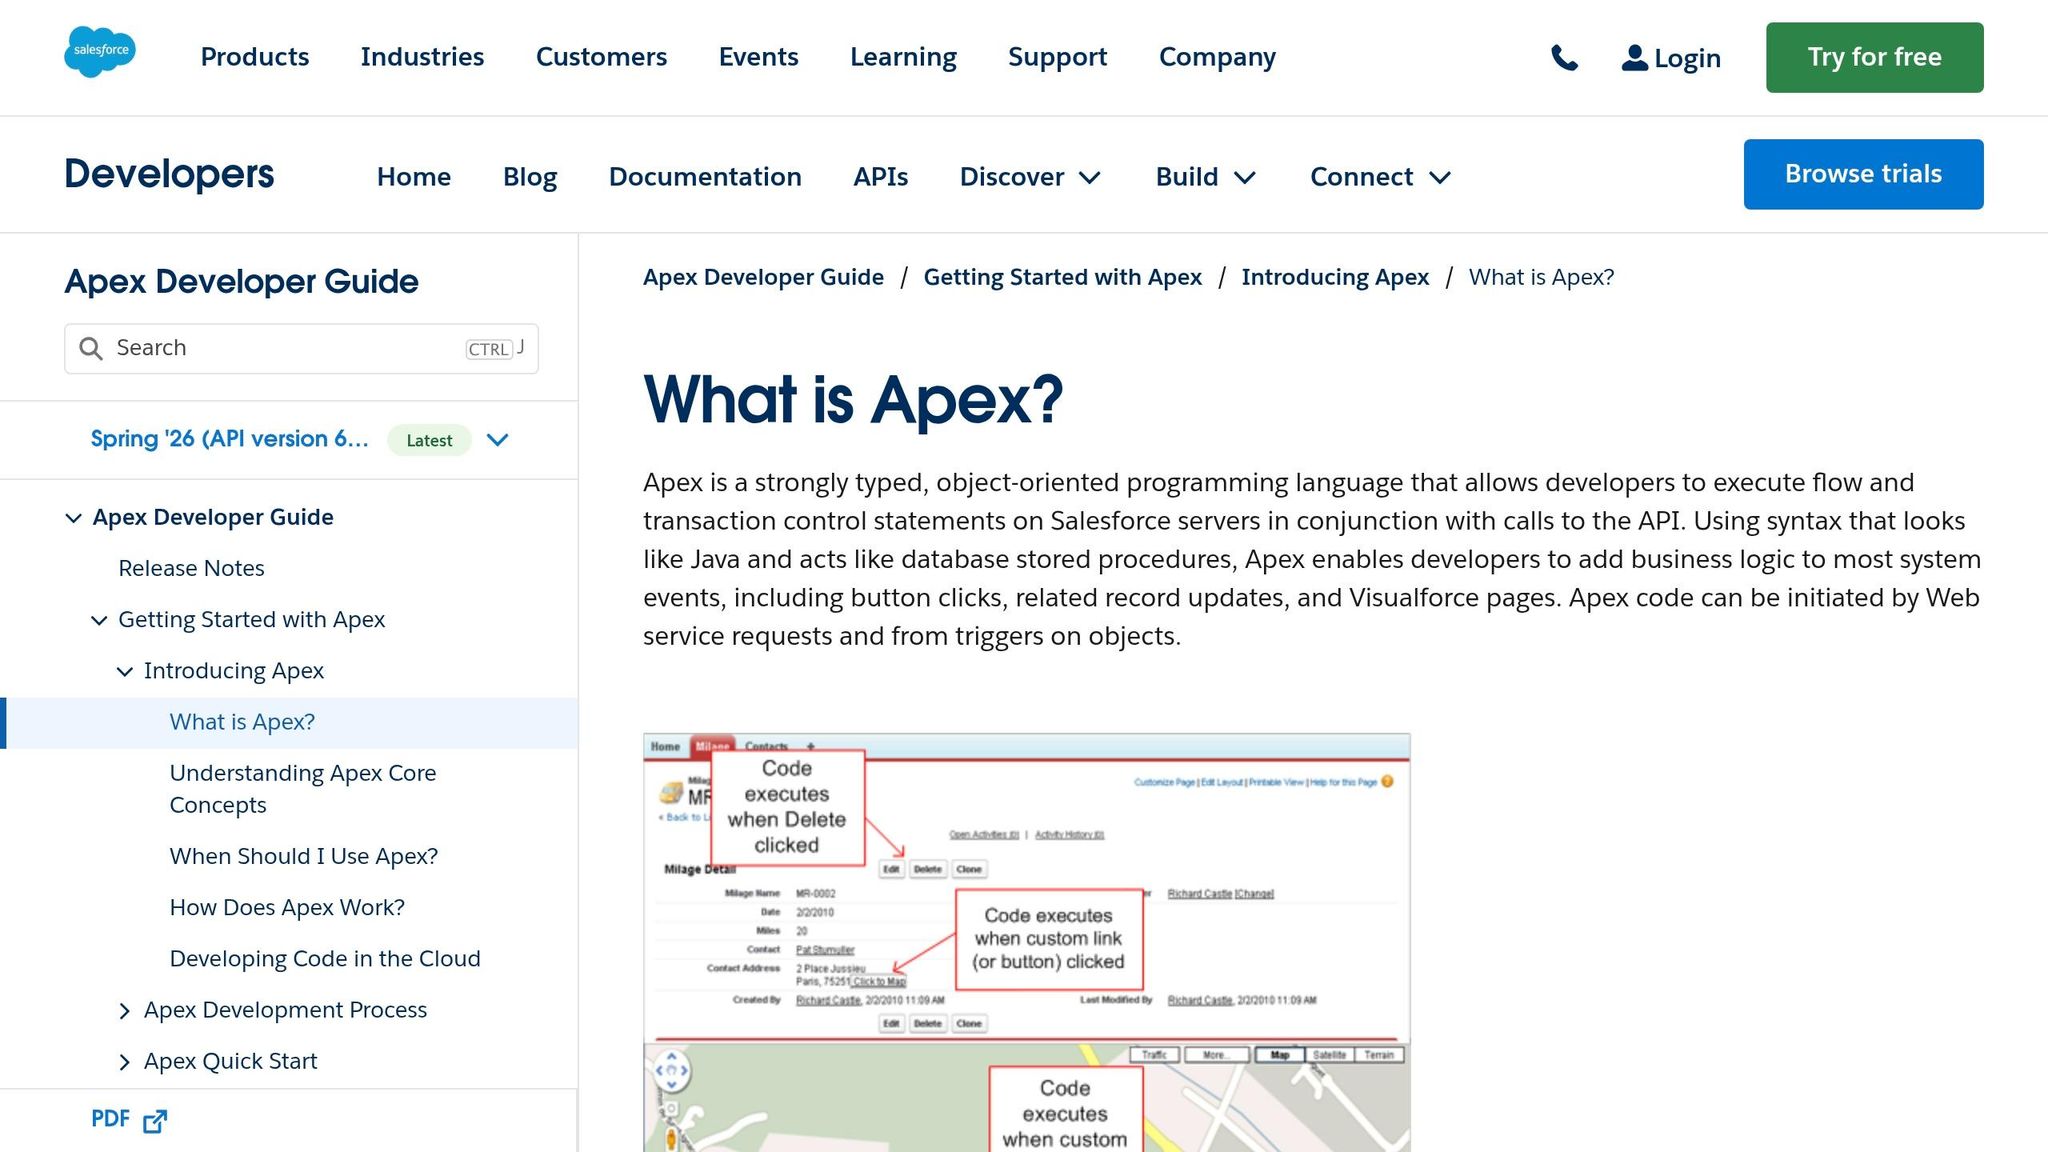
Task: Select the phone contact icon
Action: tap(1564, 58)
